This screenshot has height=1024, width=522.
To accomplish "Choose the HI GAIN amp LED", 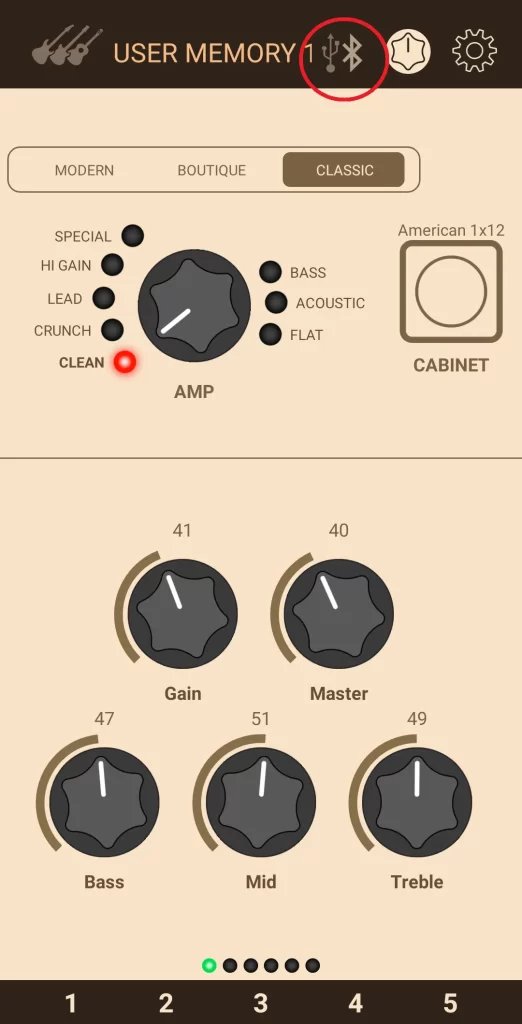I will click(112, 265).
